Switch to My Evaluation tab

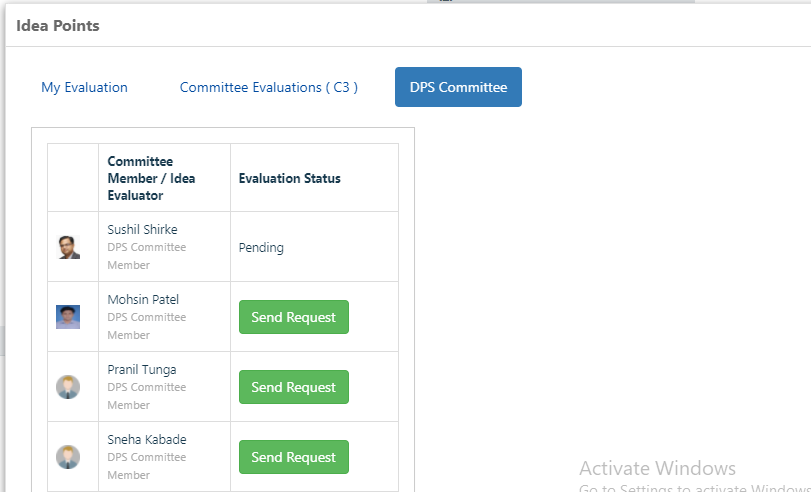coord(84,87)
